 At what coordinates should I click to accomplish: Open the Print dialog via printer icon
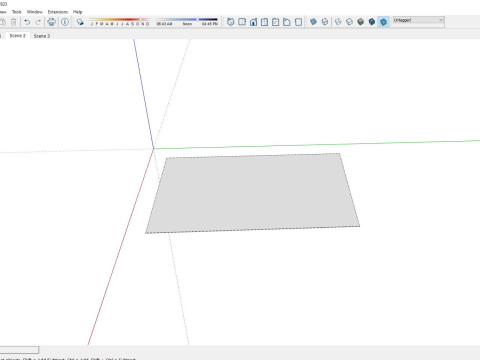pos(51,22)
